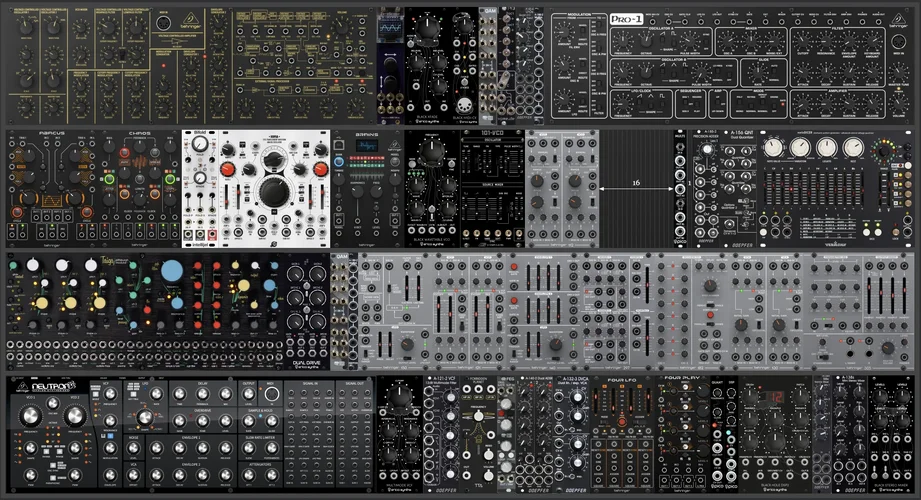The width and height of the screenshot is (921, 500).
Task: Select the A-156 QNT Dual Quantizer module
Action: [x=740, y=189]
